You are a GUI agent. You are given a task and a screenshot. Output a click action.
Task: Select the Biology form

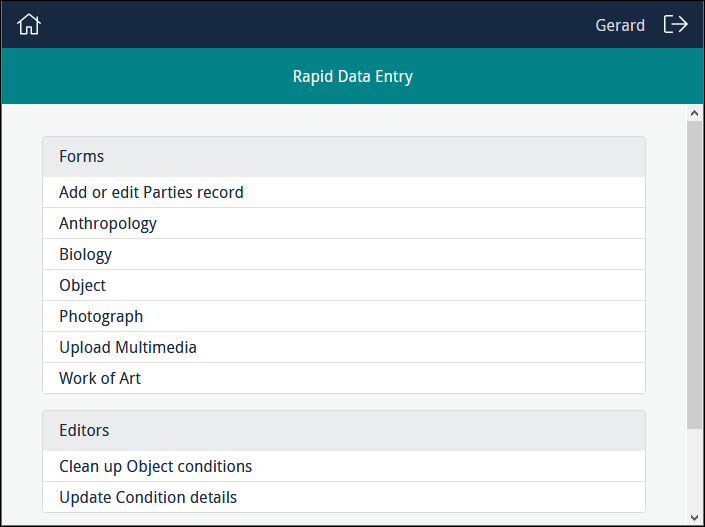pos(86,254)
